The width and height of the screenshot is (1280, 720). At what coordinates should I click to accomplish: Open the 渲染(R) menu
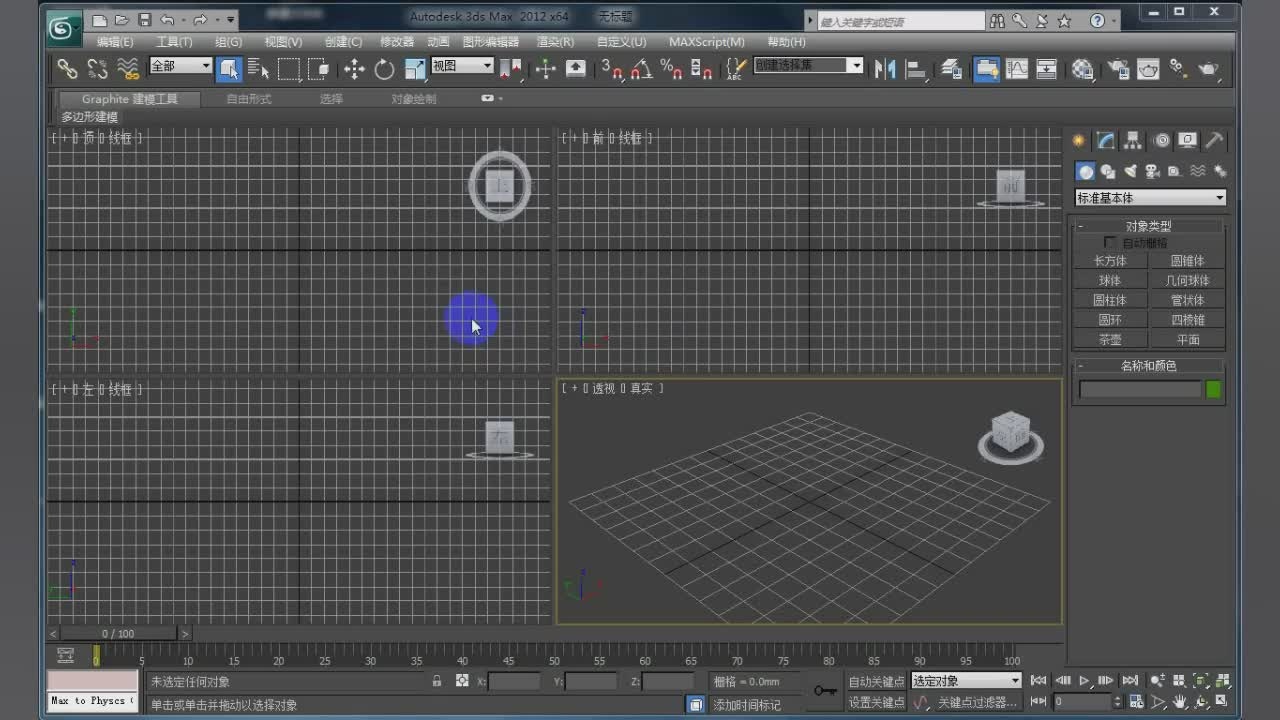click(x=555, y=42)
